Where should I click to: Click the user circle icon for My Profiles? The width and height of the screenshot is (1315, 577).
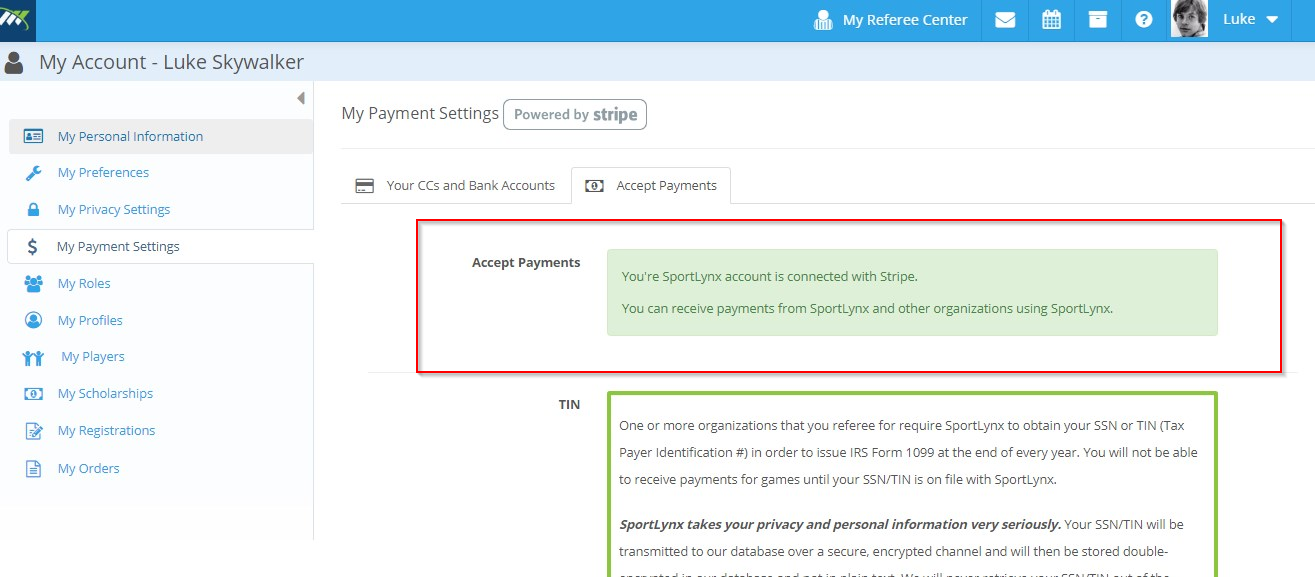(33, 320)
